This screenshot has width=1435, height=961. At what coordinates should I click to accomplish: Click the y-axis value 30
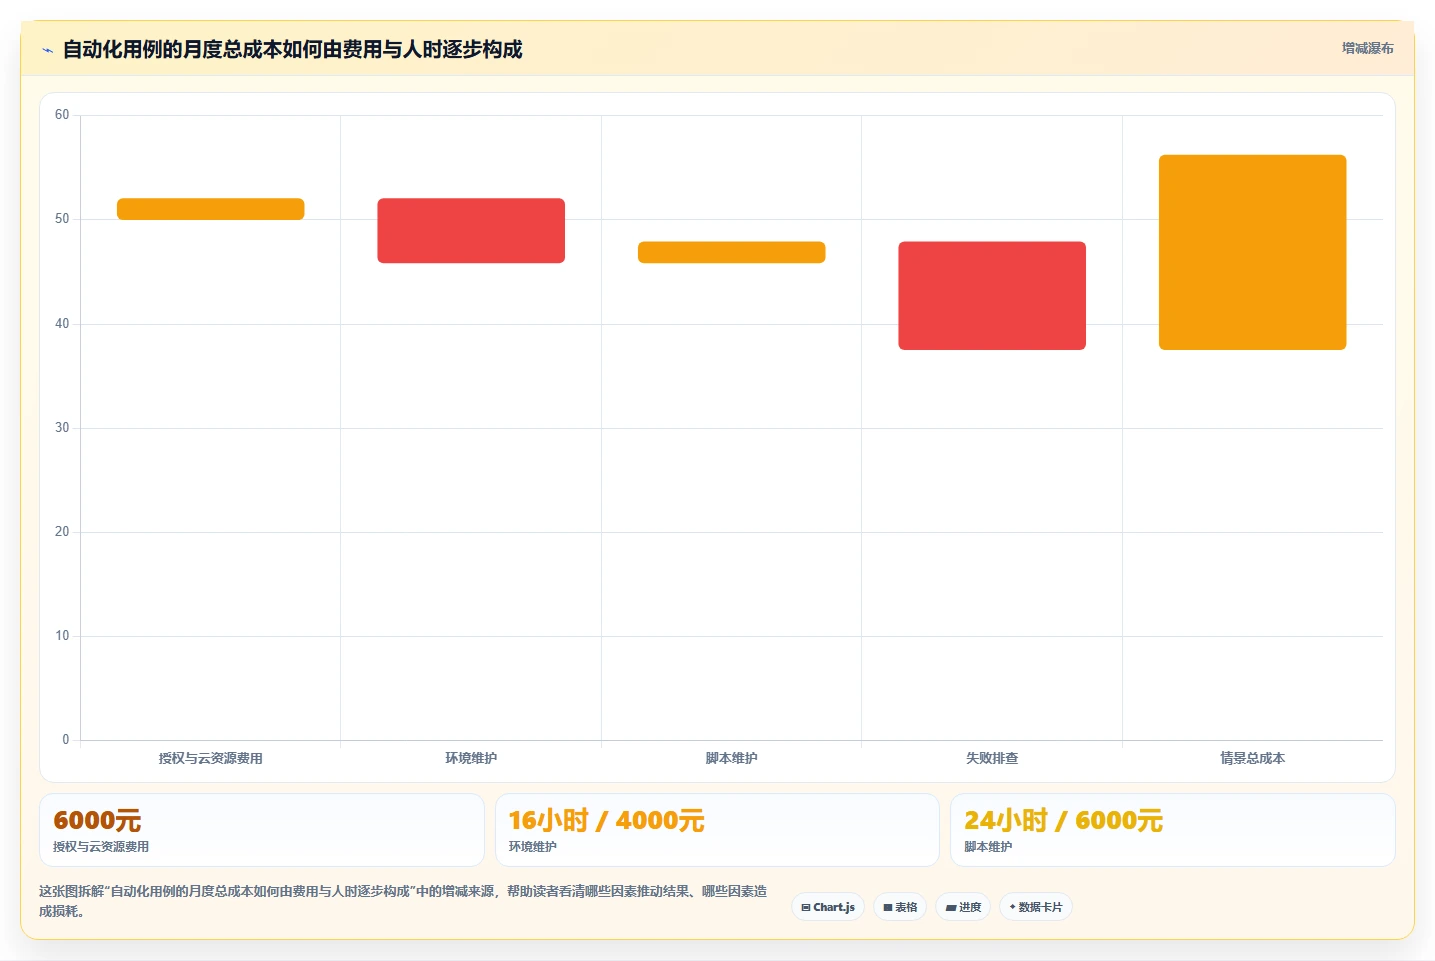[62, 428]
